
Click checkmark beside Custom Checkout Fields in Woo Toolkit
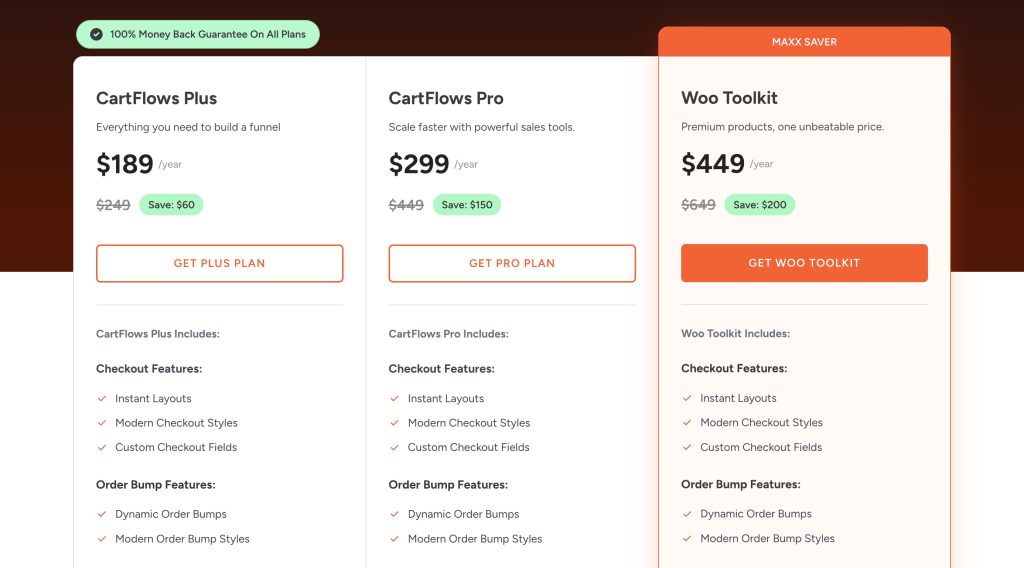(x=686, y=447)
